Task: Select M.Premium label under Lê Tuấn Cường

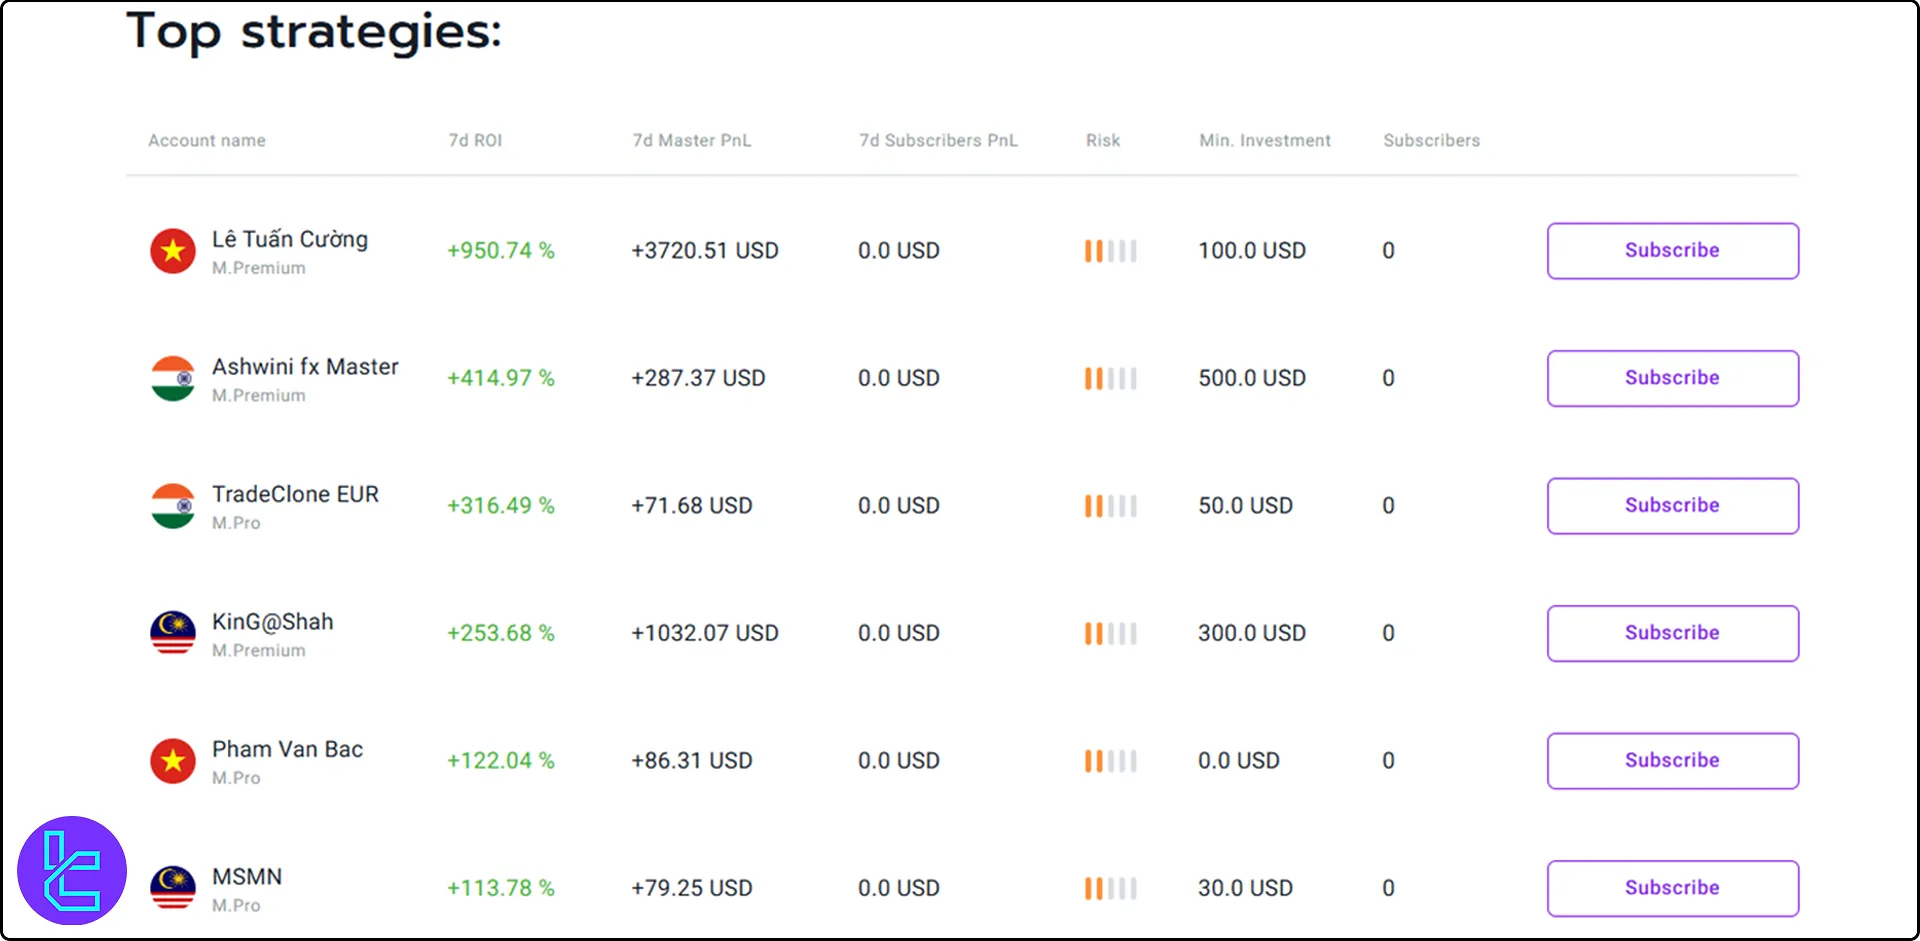Action: pyautogui.click(x=258, y=268)
